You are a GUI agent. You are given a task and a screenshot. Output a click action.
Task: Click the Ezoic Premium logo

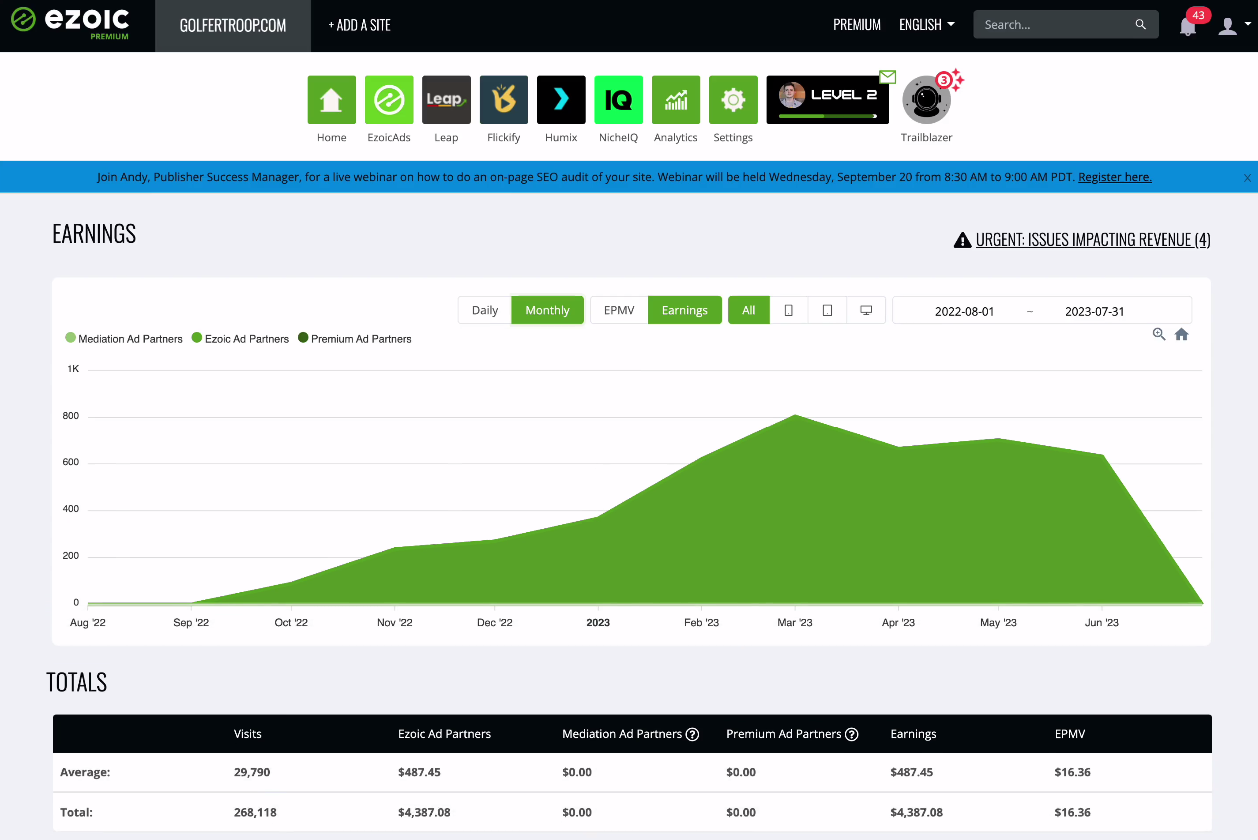point(70,22)
